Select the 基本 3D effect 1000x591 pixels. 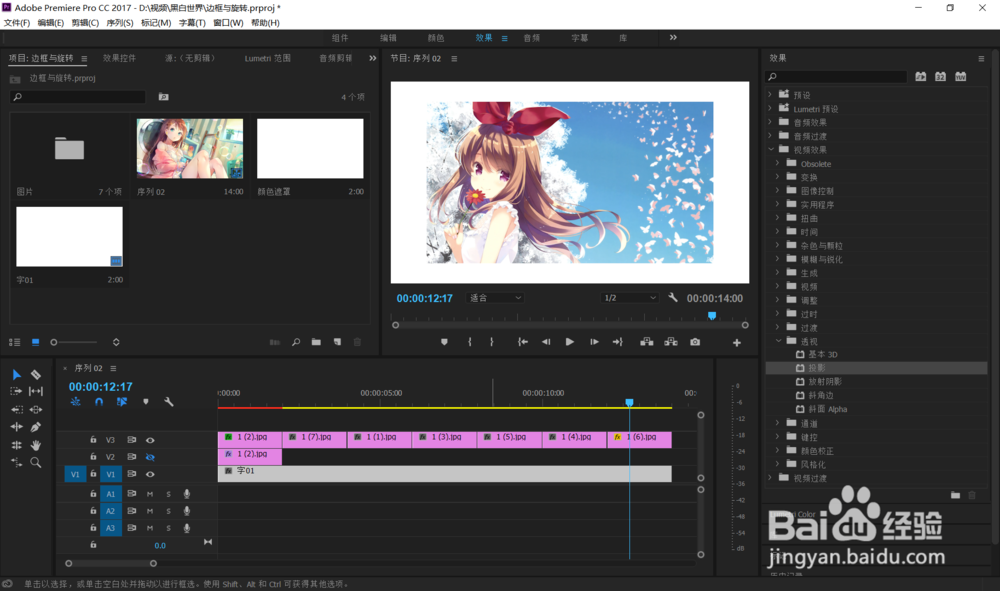point(823,354)
